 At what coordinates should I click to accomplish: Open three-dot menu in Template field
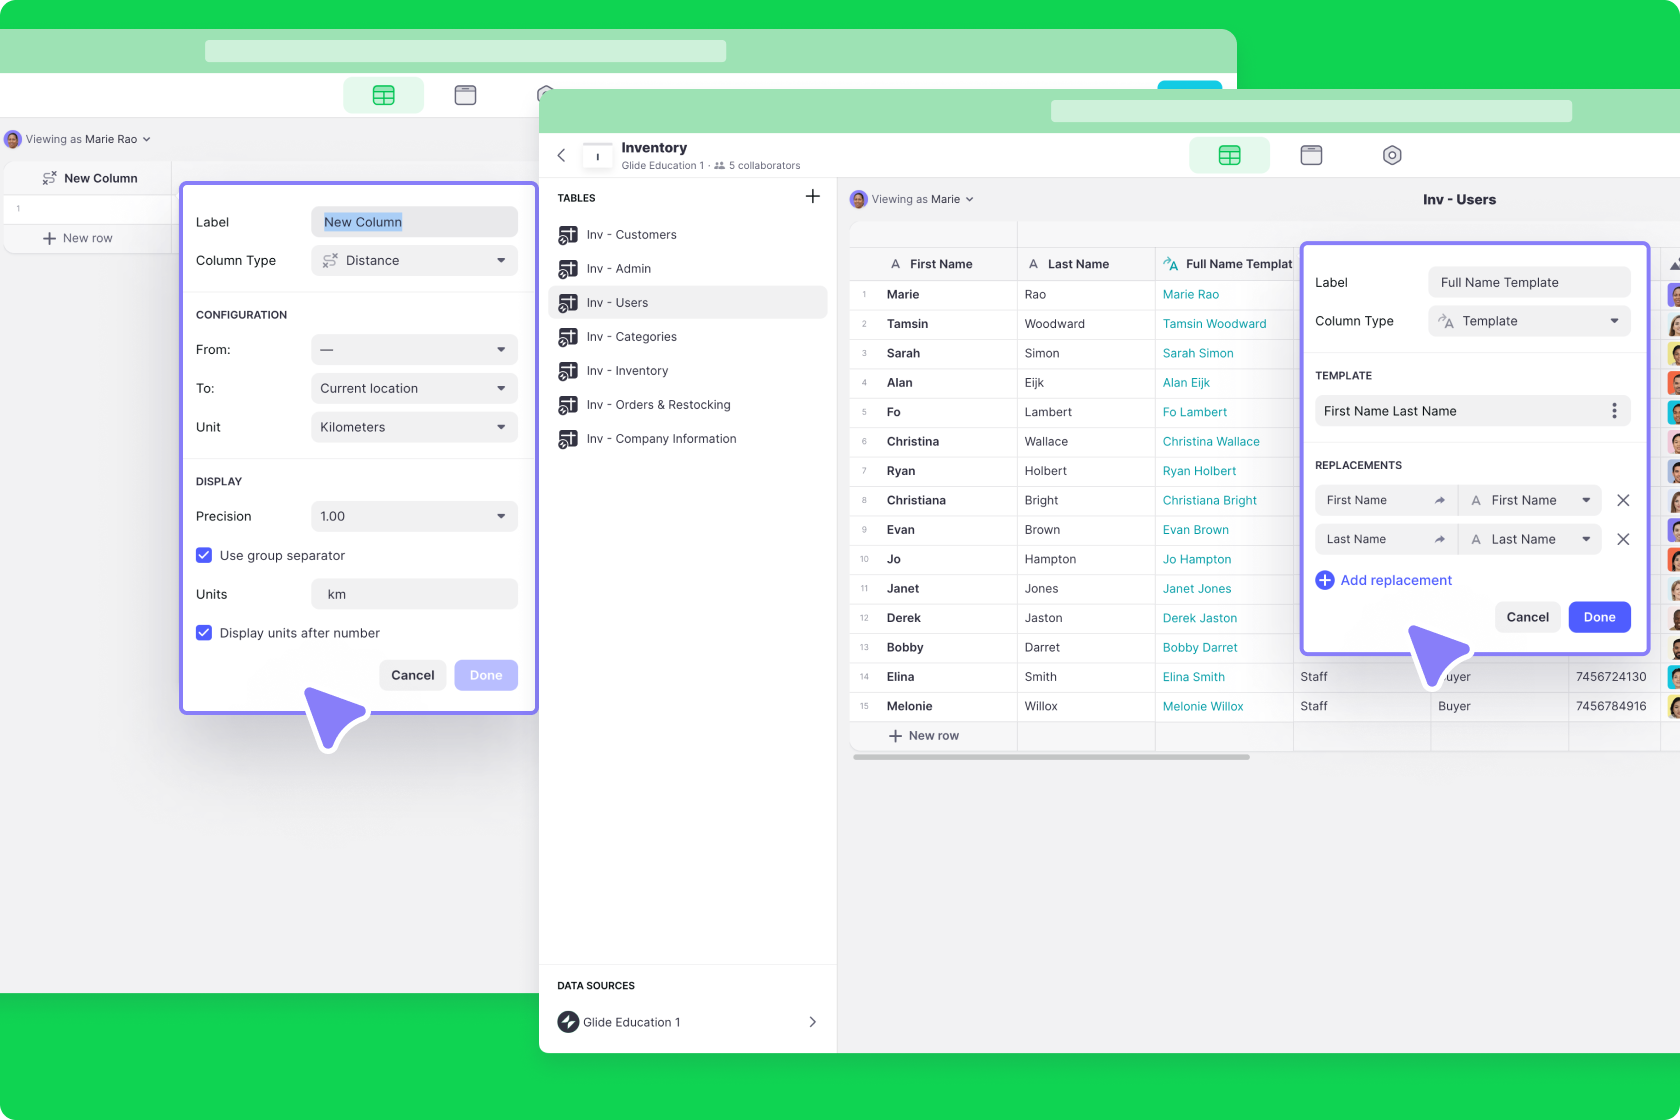1613,411
